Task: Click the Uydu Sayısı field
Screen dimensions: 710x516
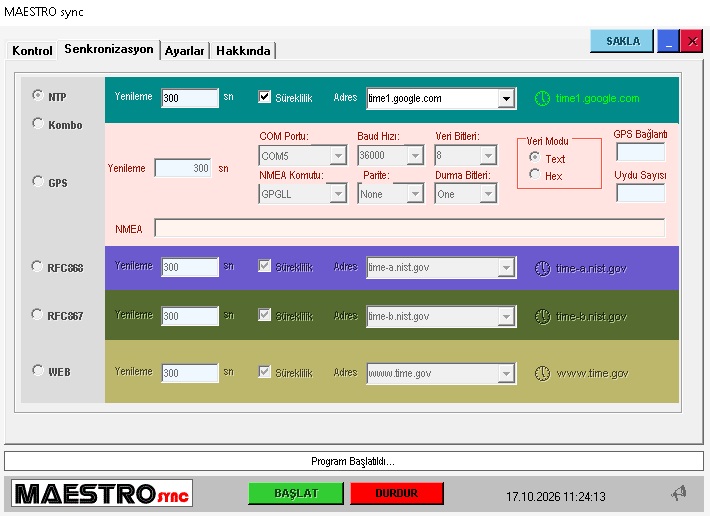Action: point(640,193)
